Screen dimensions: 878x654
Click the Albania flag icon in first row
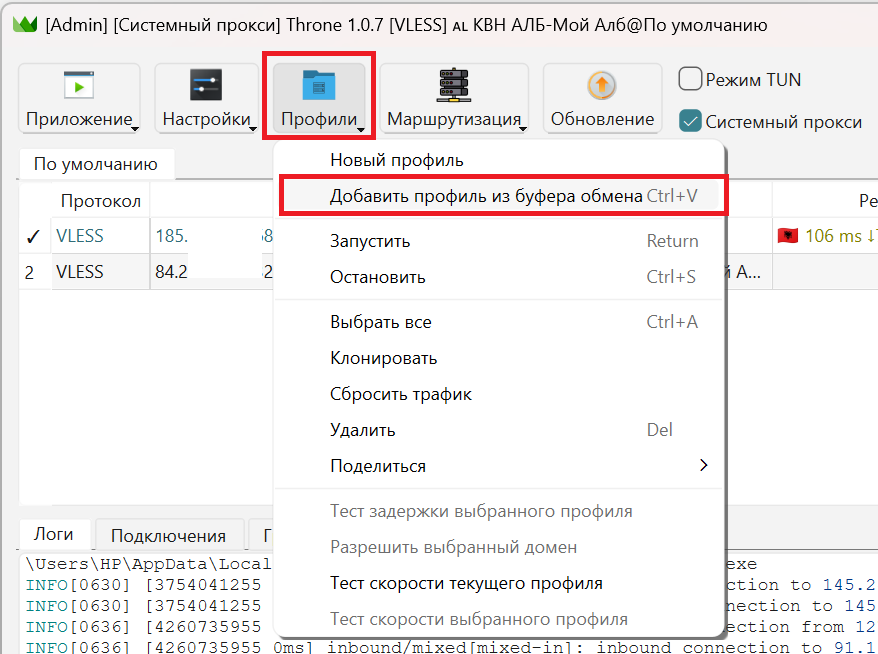point(788,236)
